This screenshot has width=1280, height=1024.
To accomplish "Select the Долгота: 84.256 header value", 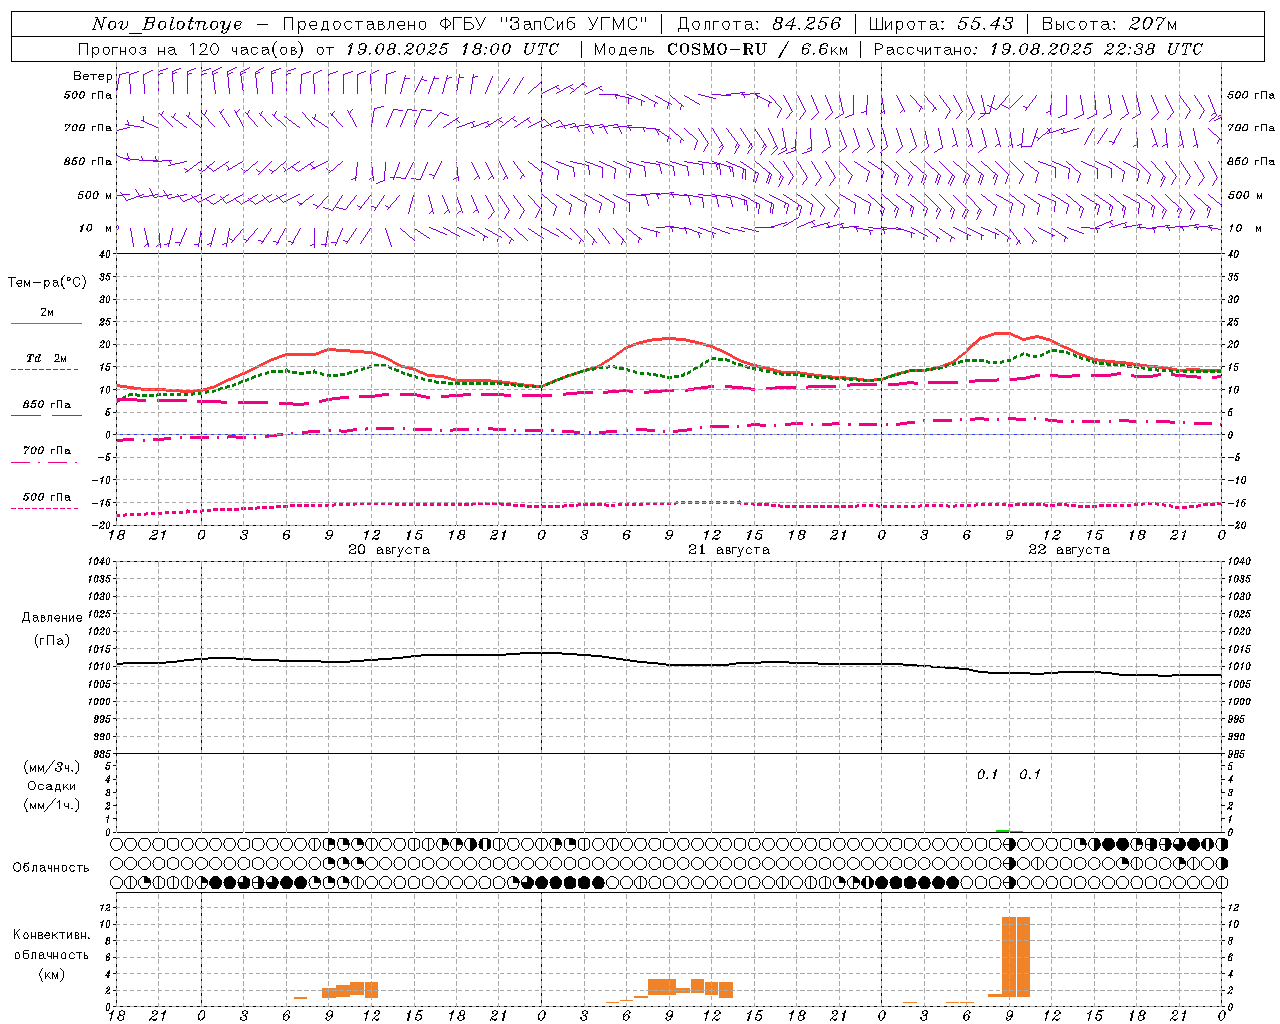I will click(759, 24).
